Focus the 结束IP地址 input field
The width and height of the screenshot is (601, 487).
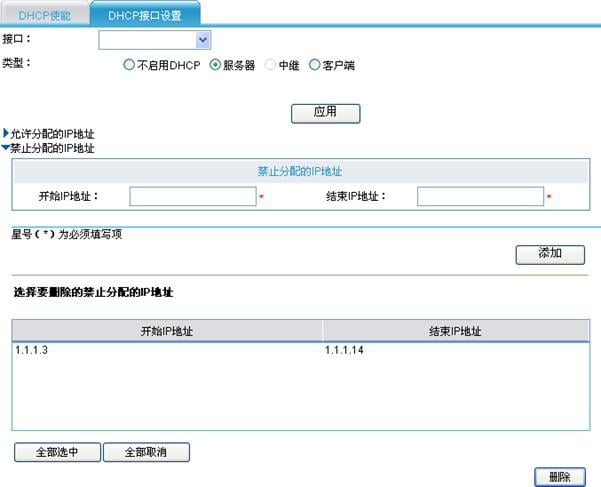(x=480, y=196)
